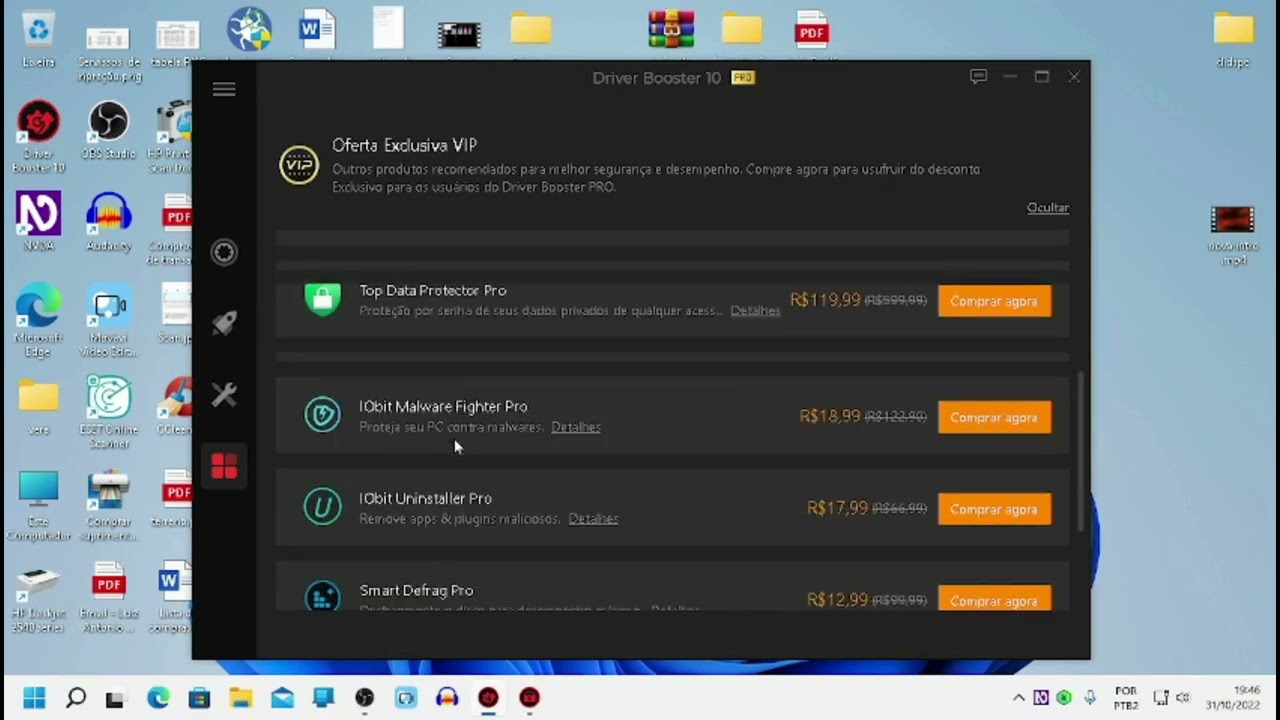Click the PRO badge next to title

click(743, 77)
